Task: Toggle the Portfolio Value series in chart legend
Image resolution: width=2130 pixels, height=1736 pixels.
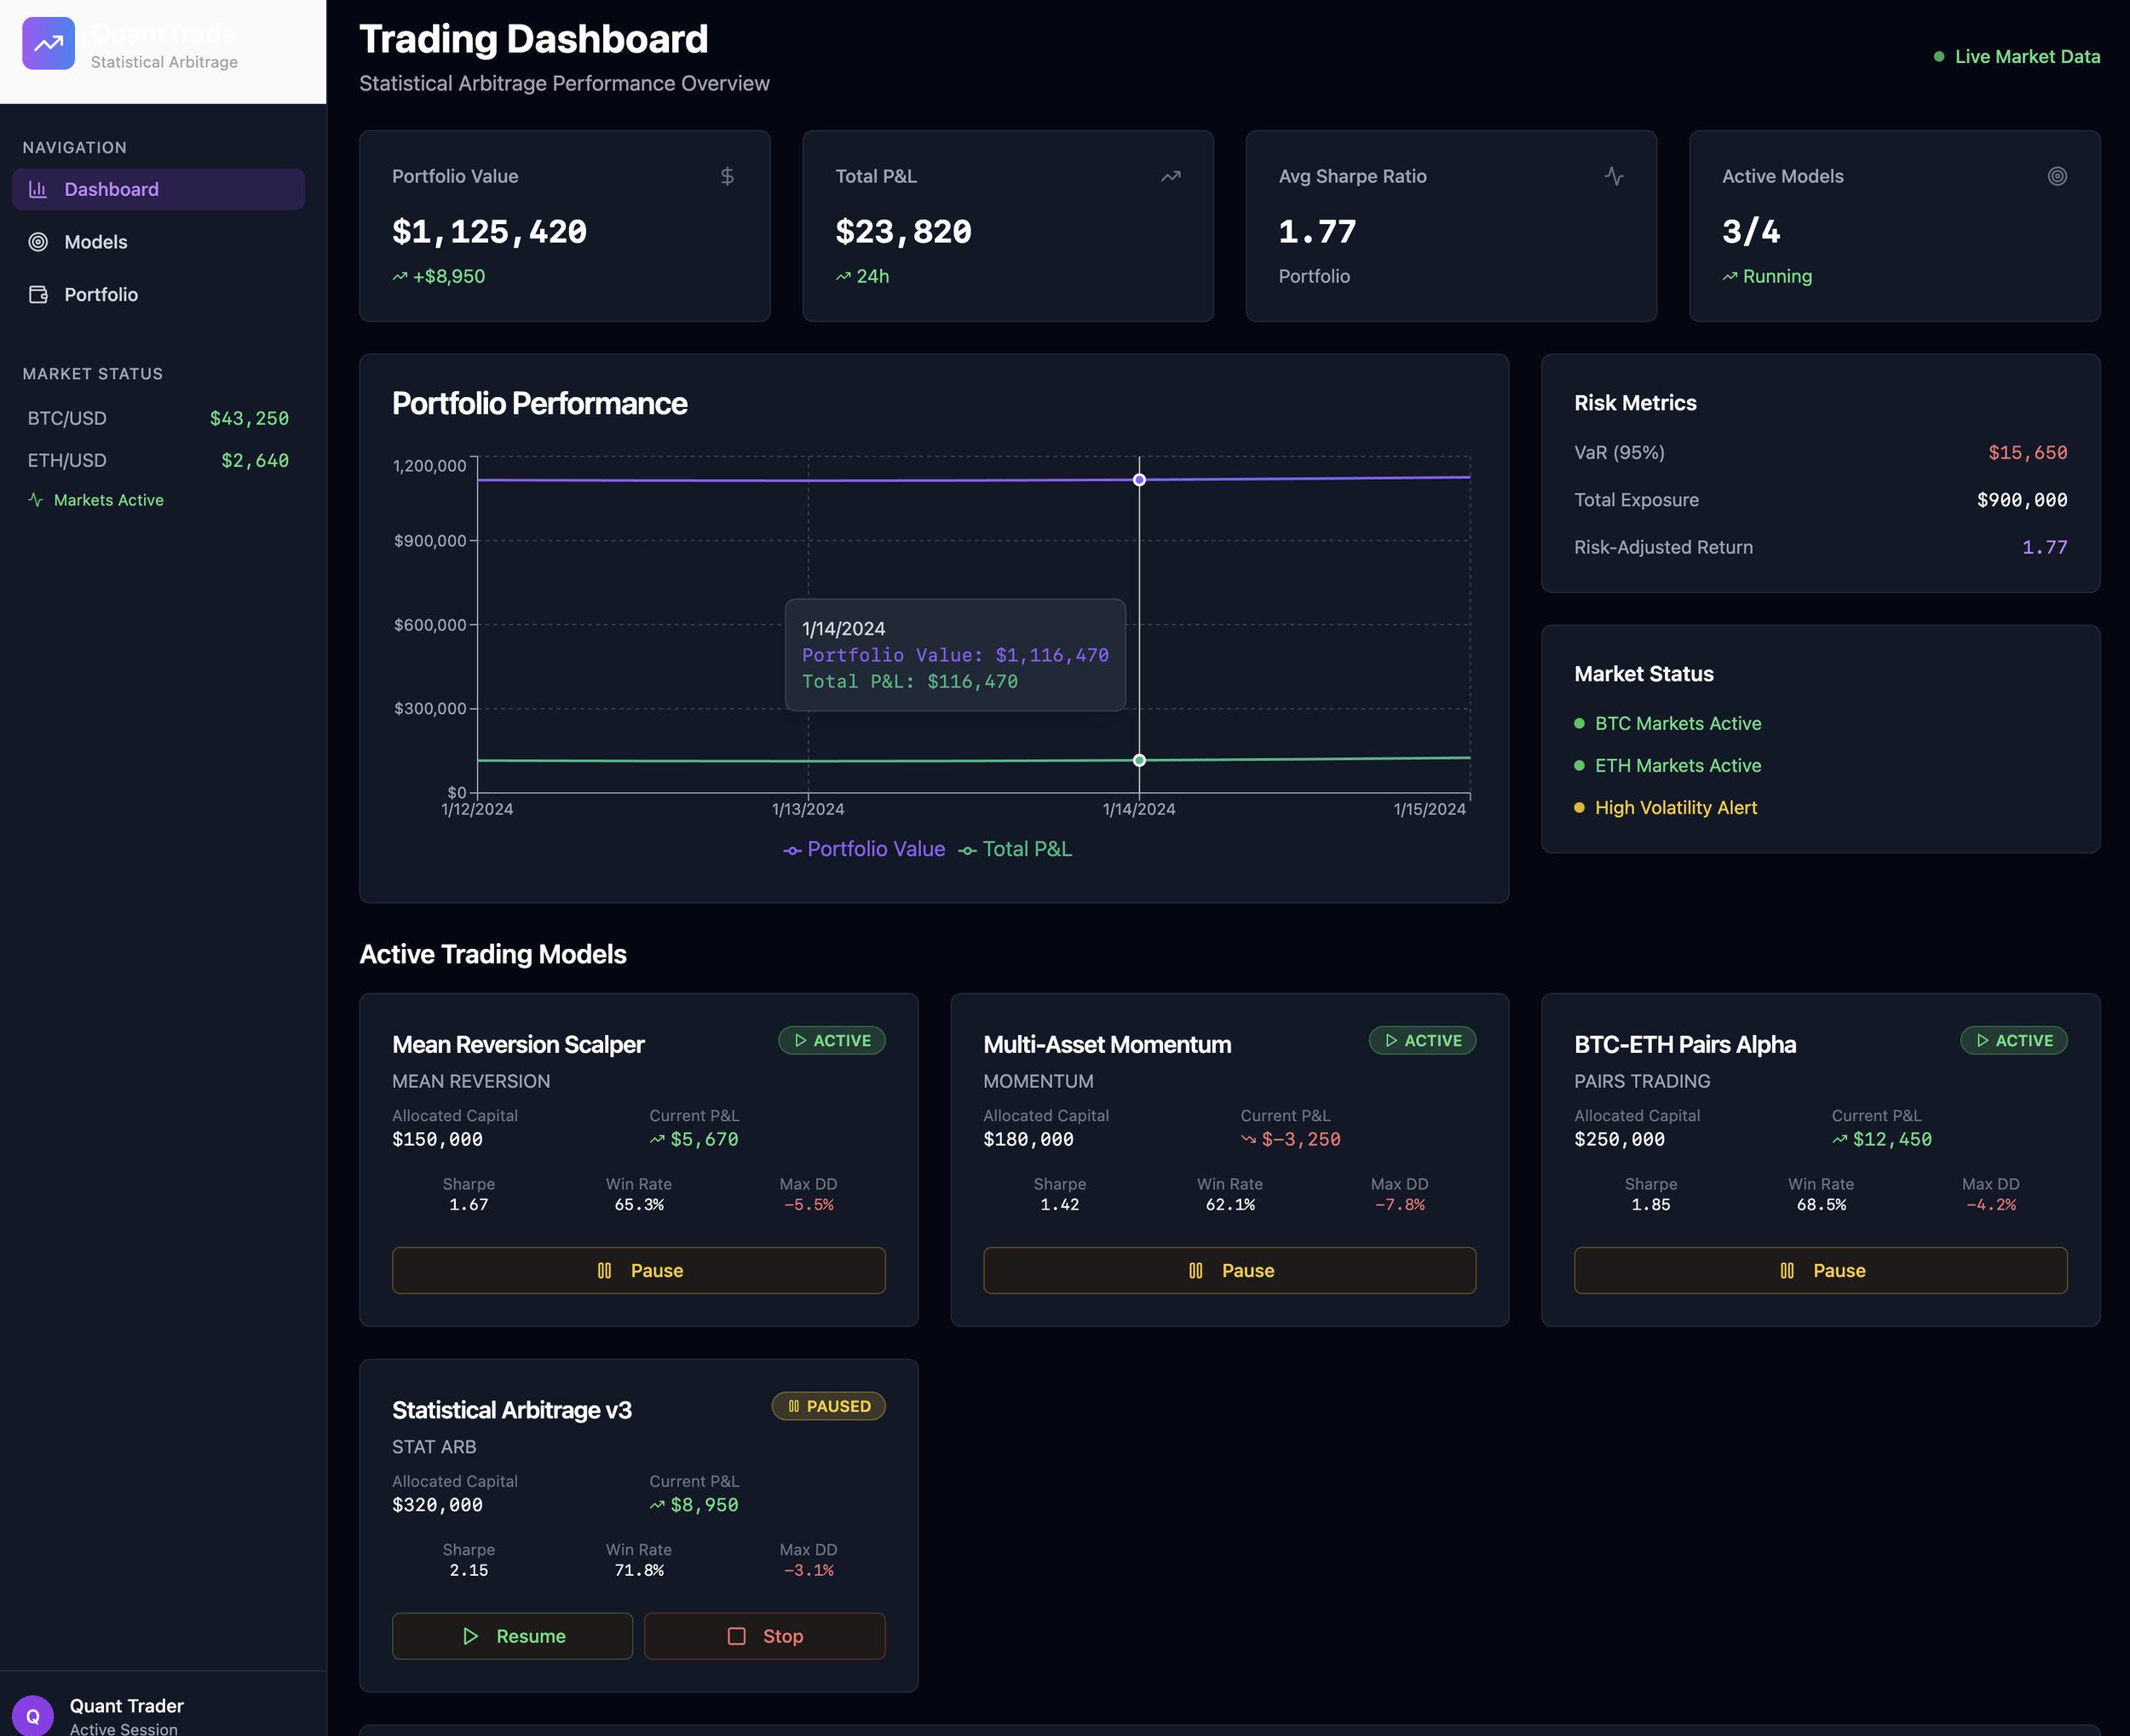Action: pos(863,849)
